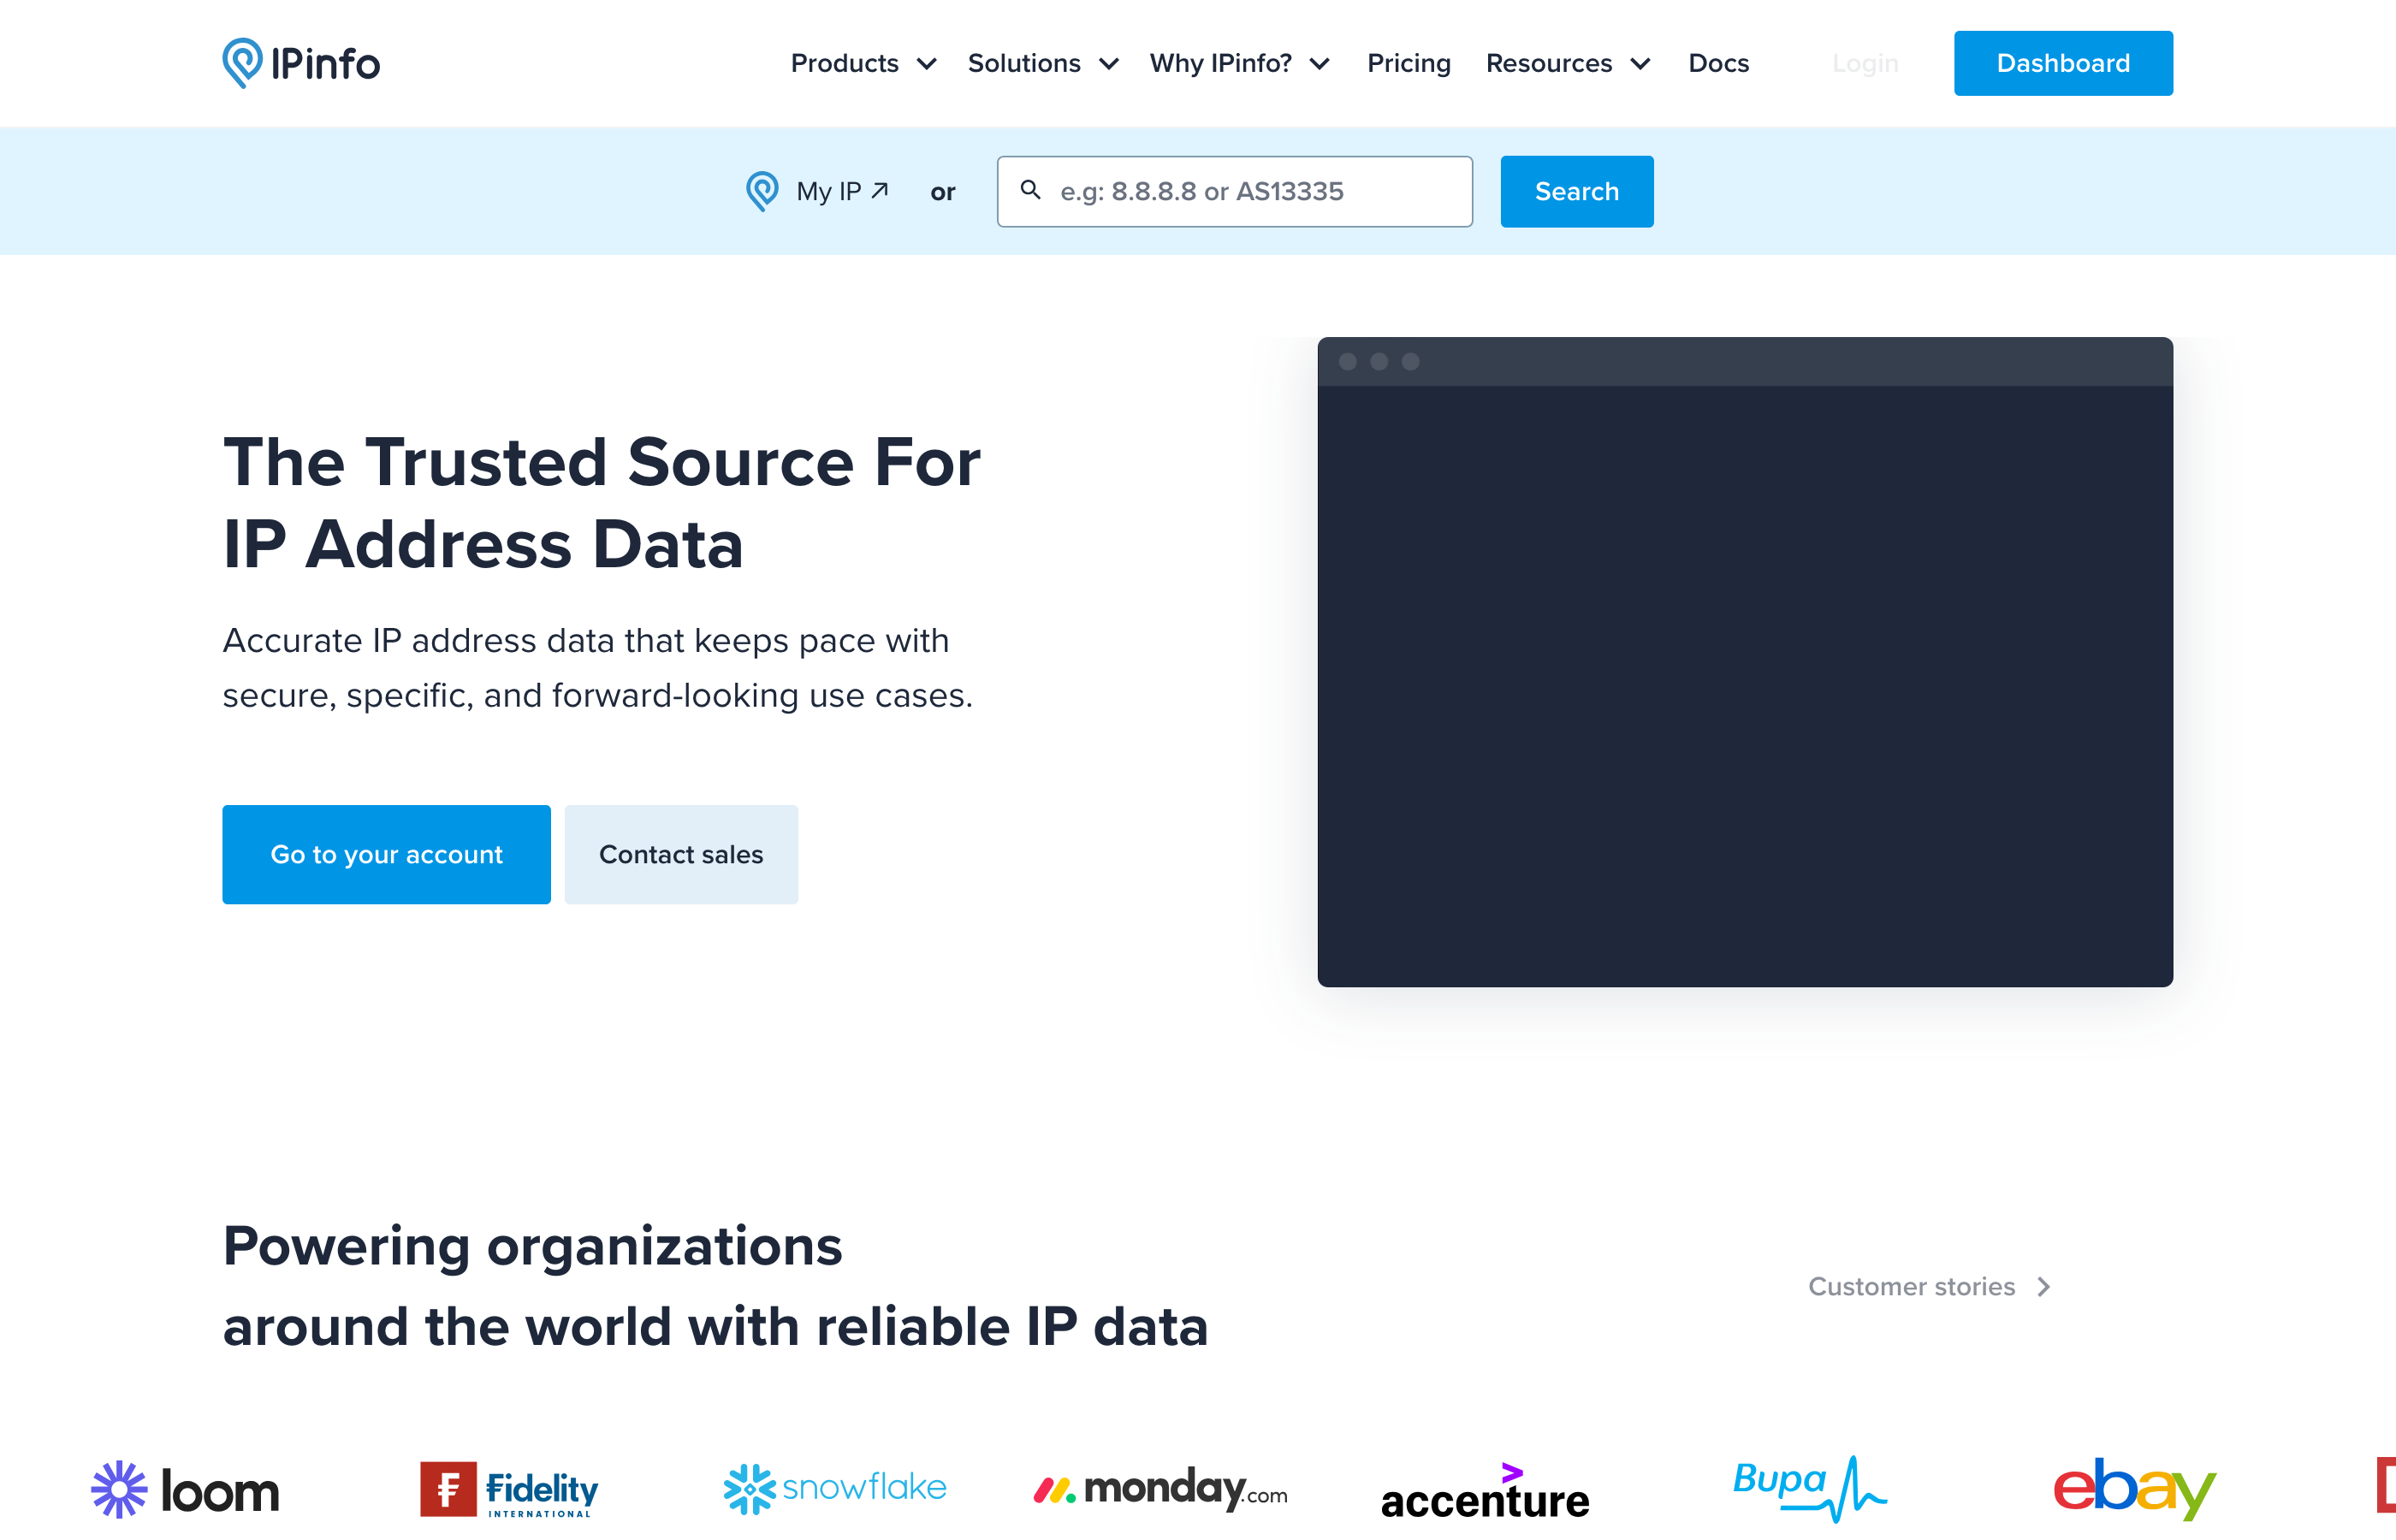Click the 'The Trusted Source For IP Address Data' heading

tap(601, 503)
